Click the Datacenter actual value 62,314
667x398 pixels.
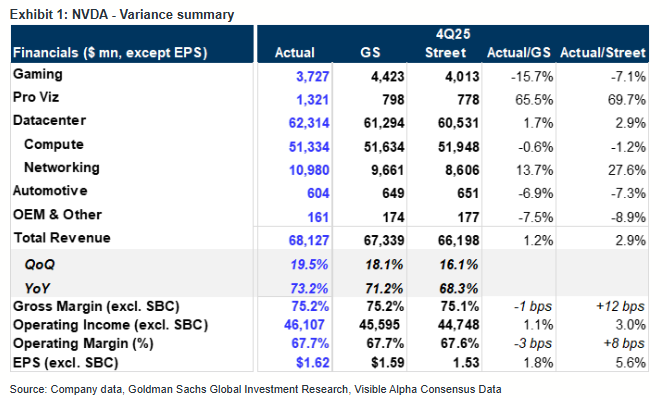[309, 123]
